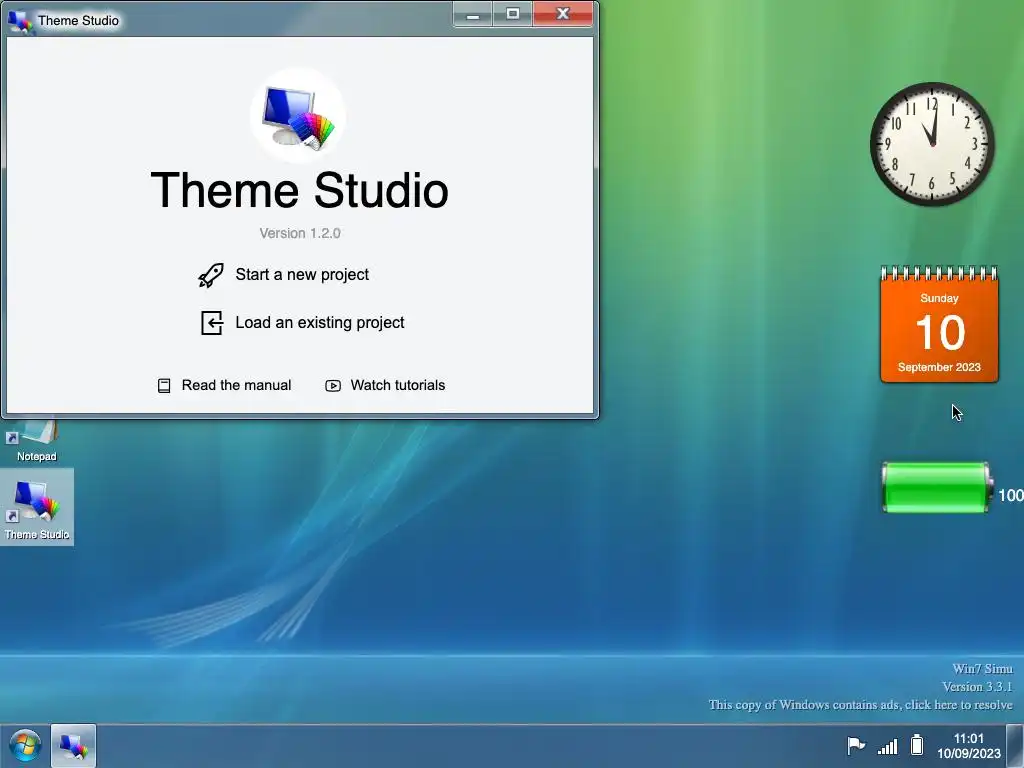Click the load arrow icon beside existing project
Image resolution: width=1024 pixels, height=768 pixels.
212,323
